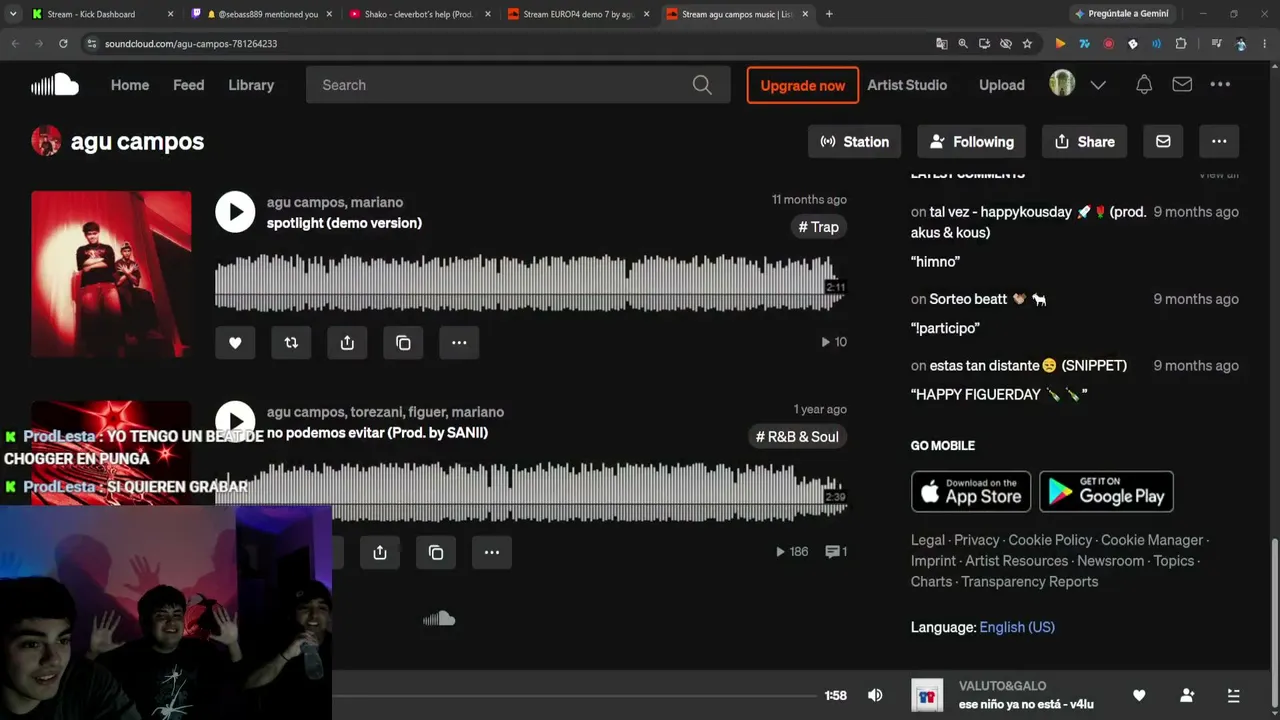The image size is (1280, 720).
Task: Open agu campos profile more options
Action: (x=1219, y=142)
